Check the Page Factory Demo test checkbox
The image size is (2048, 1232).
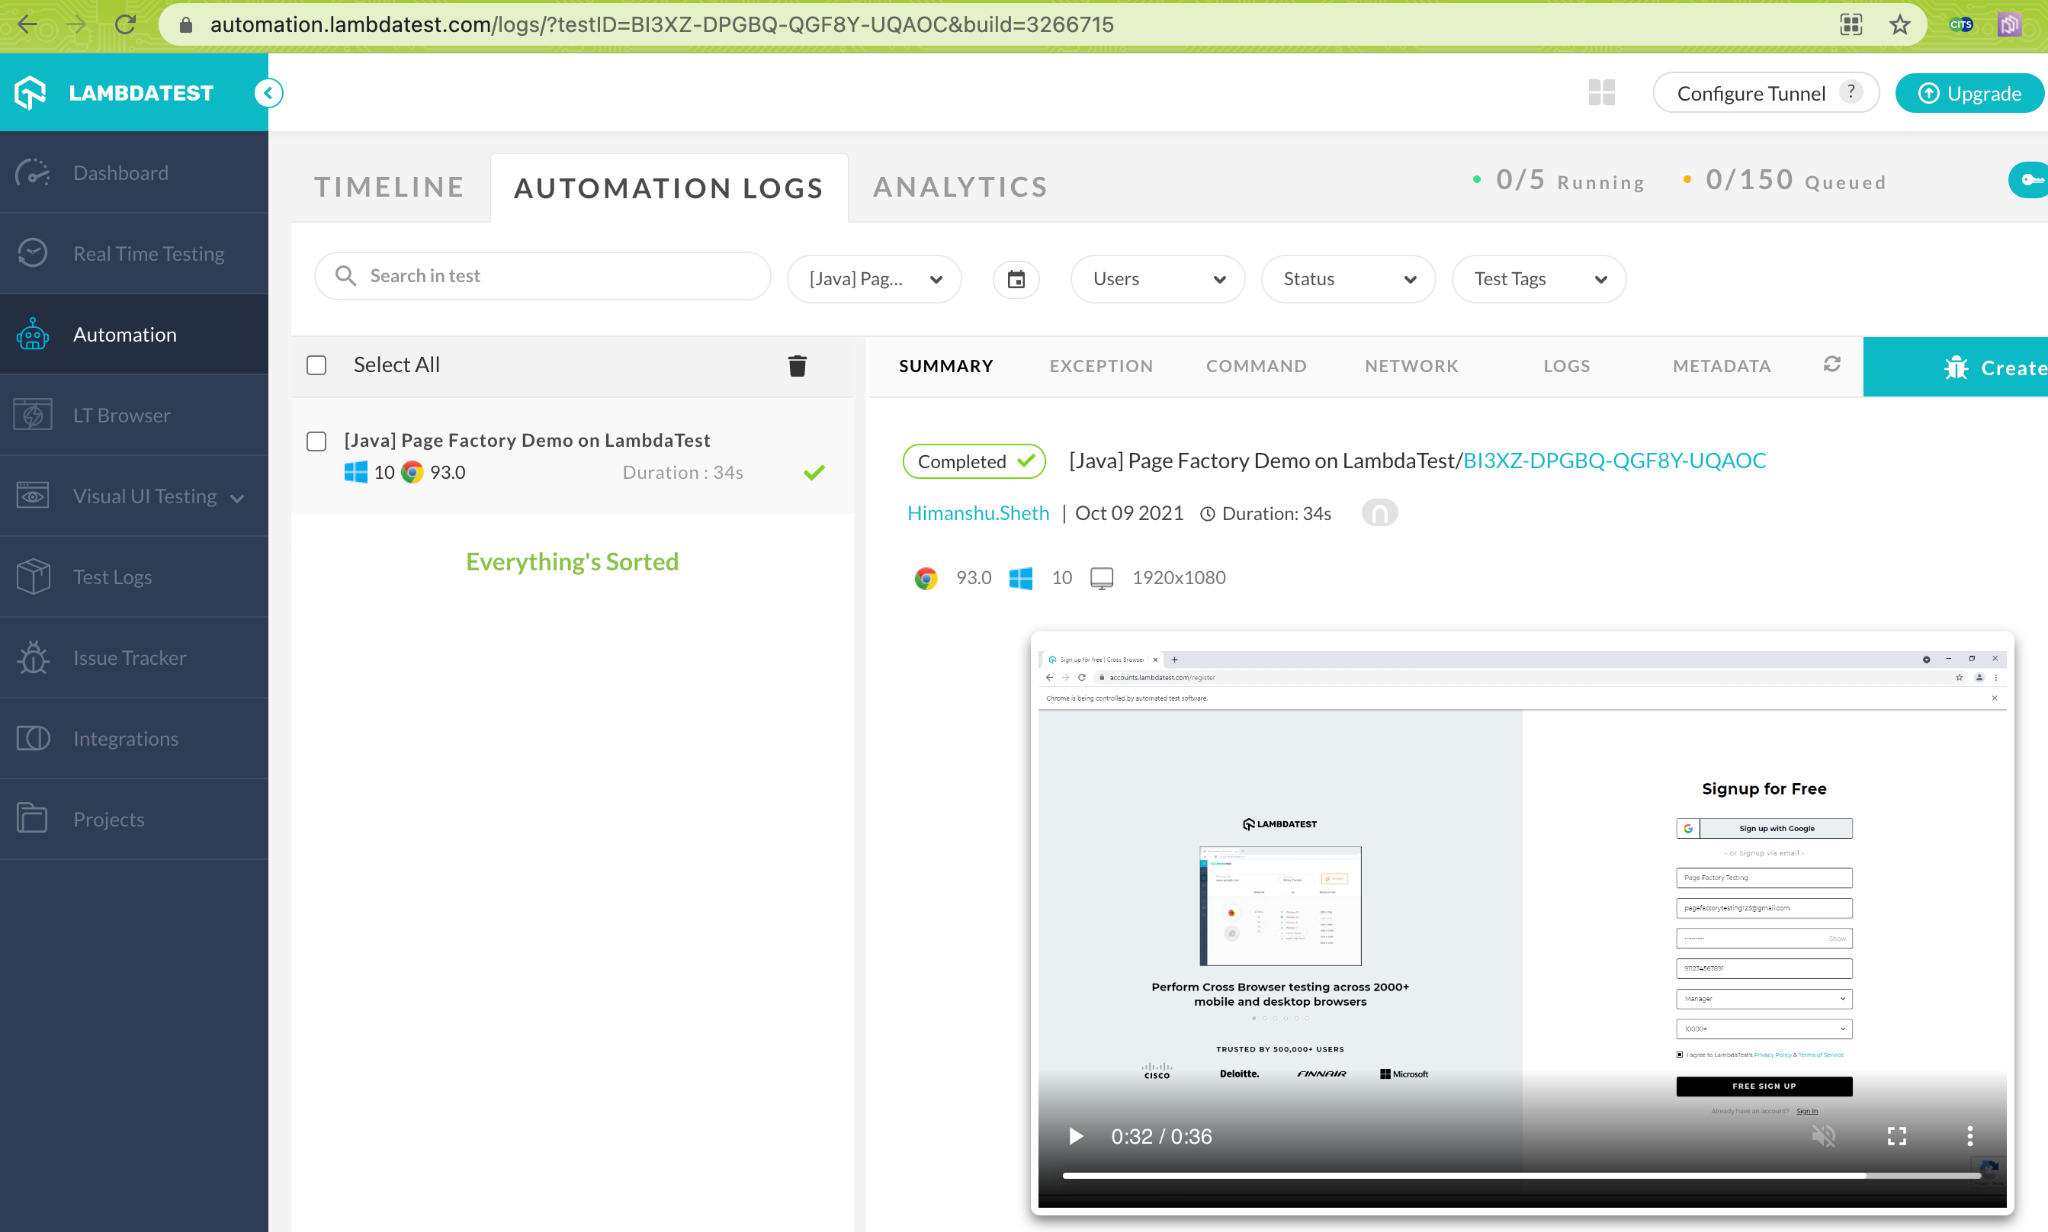tap(316, 441)
